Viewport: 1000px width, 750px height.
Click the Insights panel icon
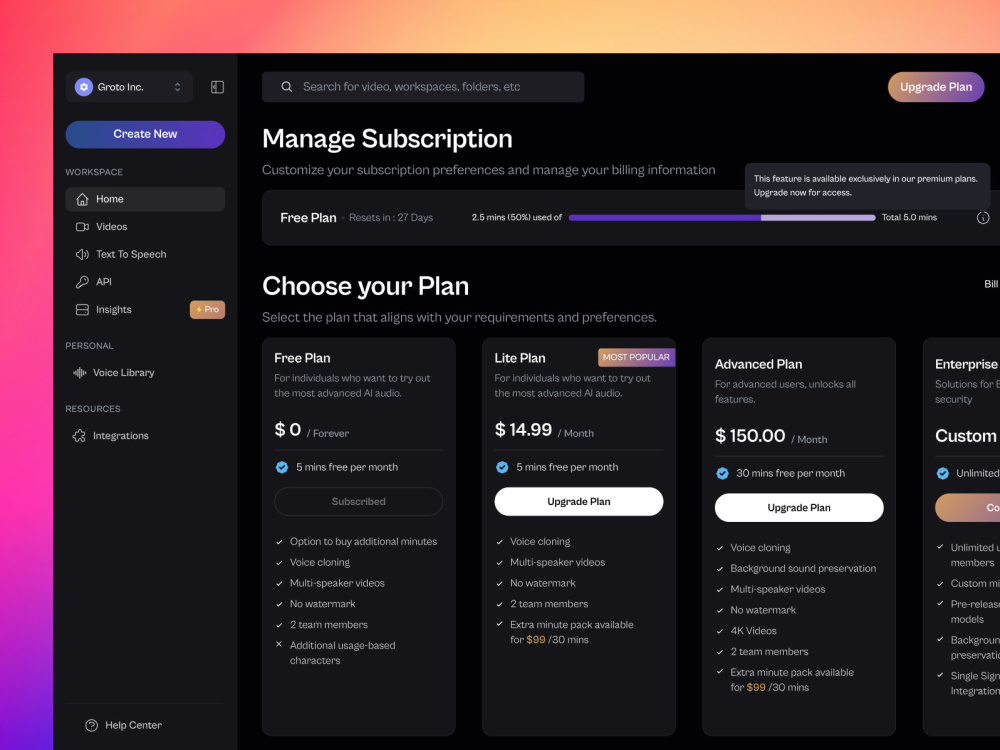[x=82, y=309]
